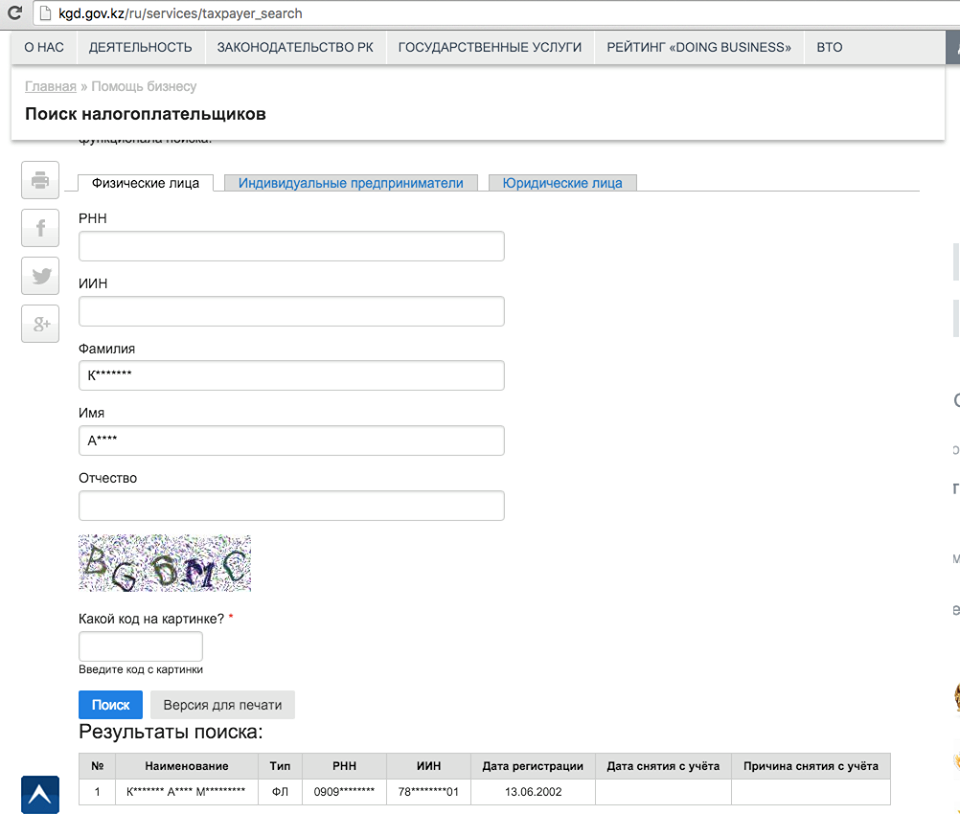Open the «О НАС» menu
Viewport: 960px width, 814px height.
click(x=44, y=47)
